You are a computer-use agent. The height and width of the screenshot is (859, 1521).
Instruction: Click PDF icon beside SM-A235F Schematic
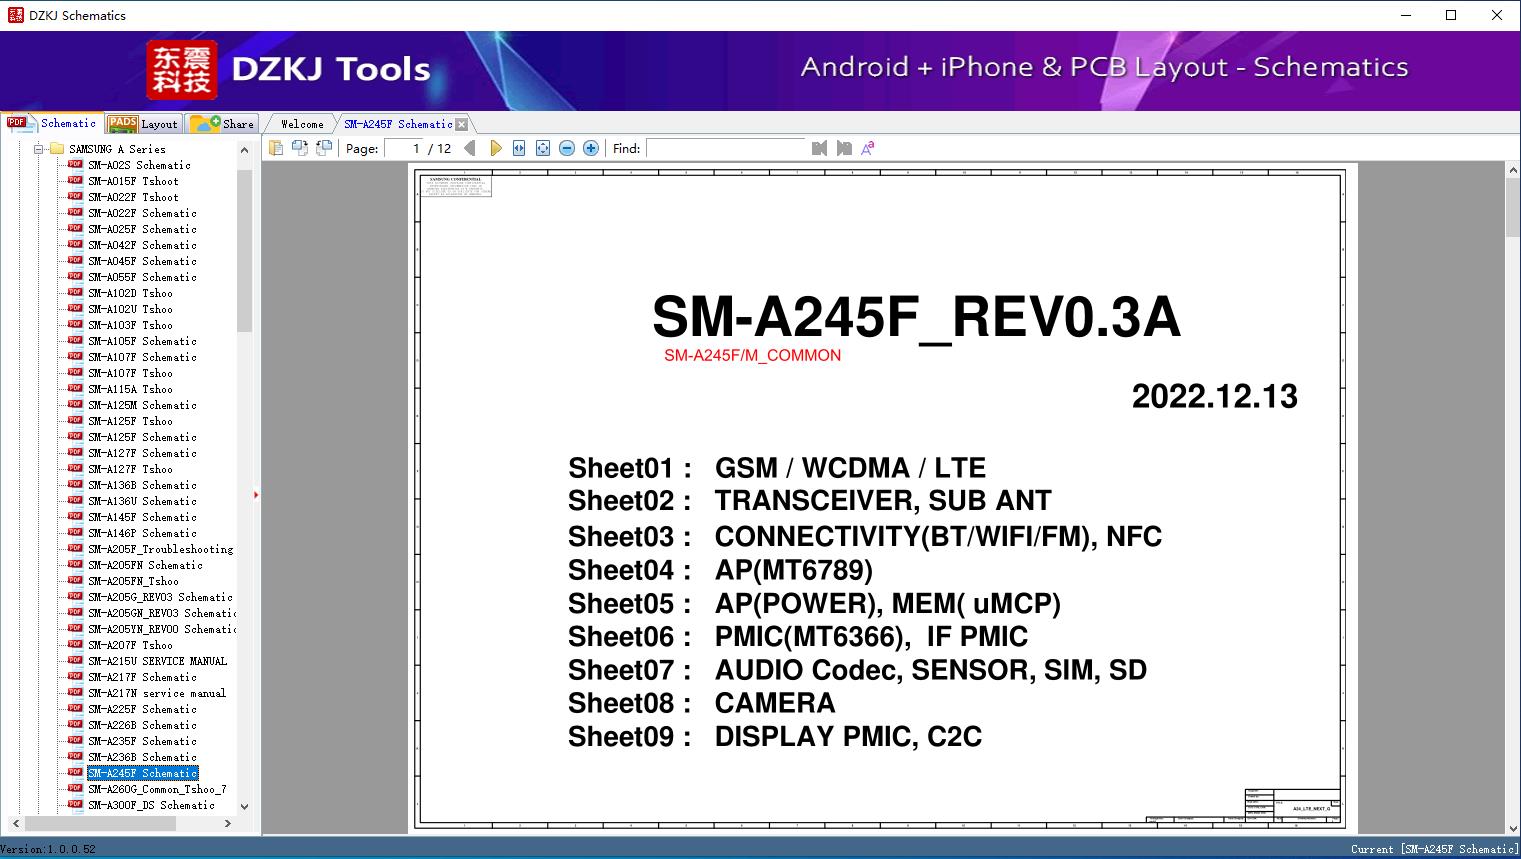coord(75,740)
